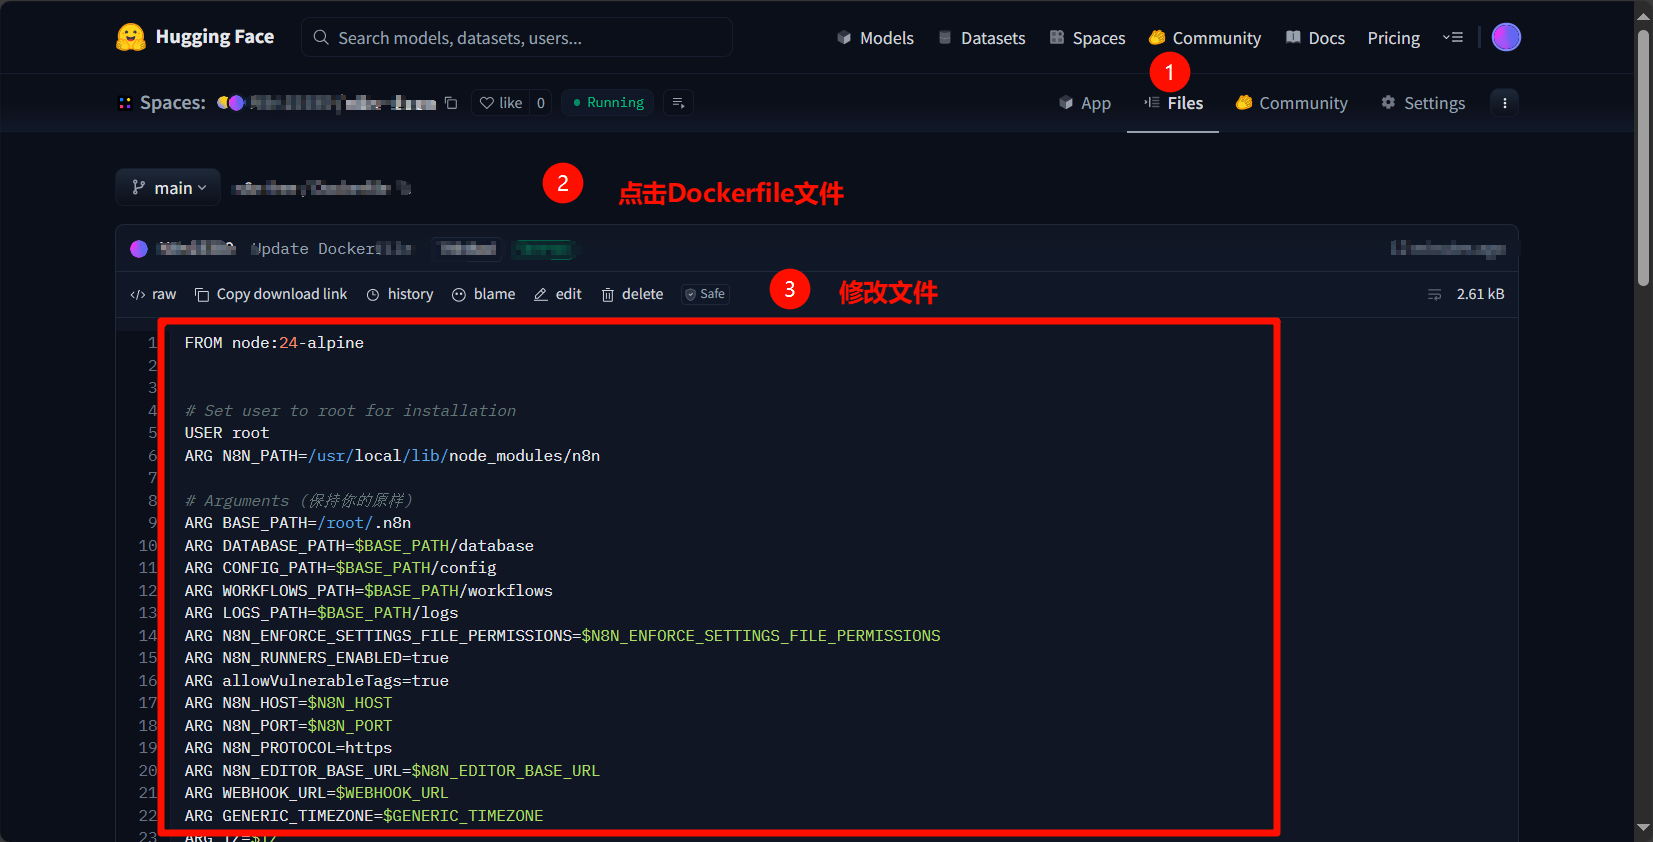Open Models in the top navigation

[875, 38]
